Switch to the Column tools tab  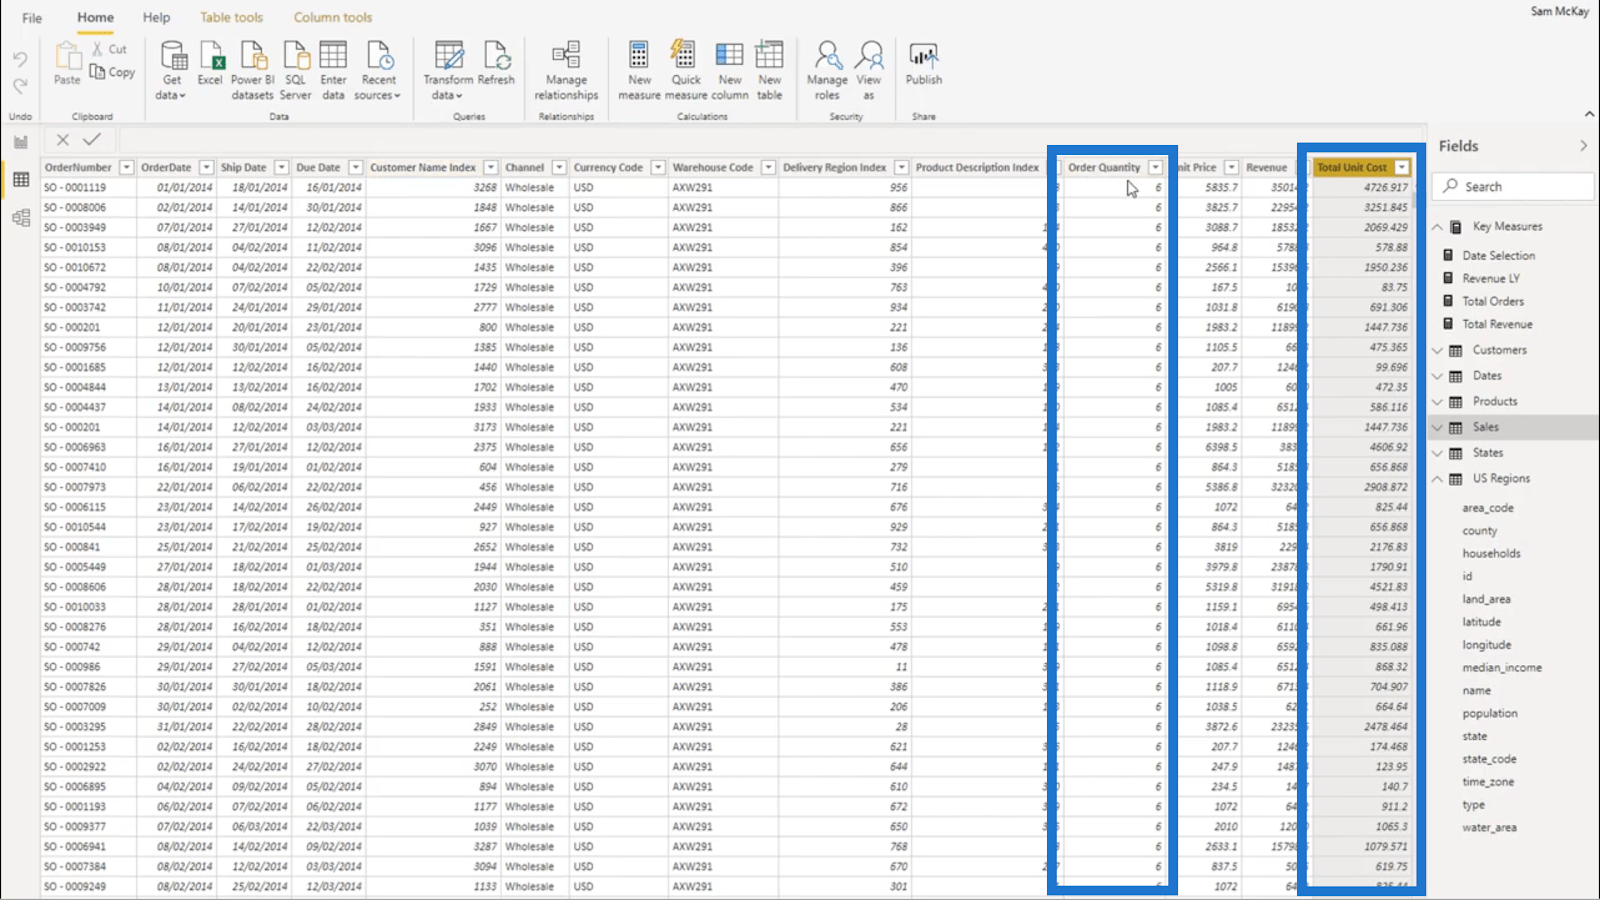[333, 18]
